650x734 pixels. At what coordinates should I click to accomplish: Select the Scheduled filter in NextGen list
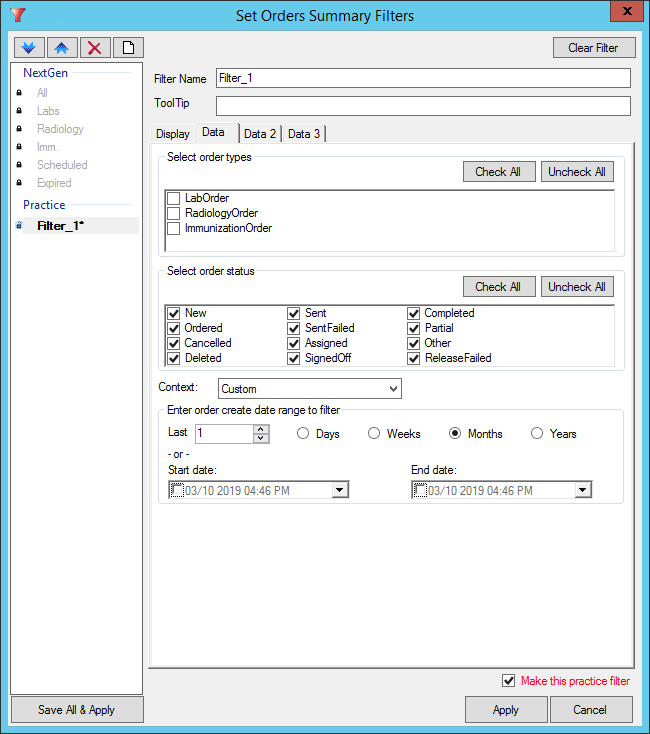[62, 165]
